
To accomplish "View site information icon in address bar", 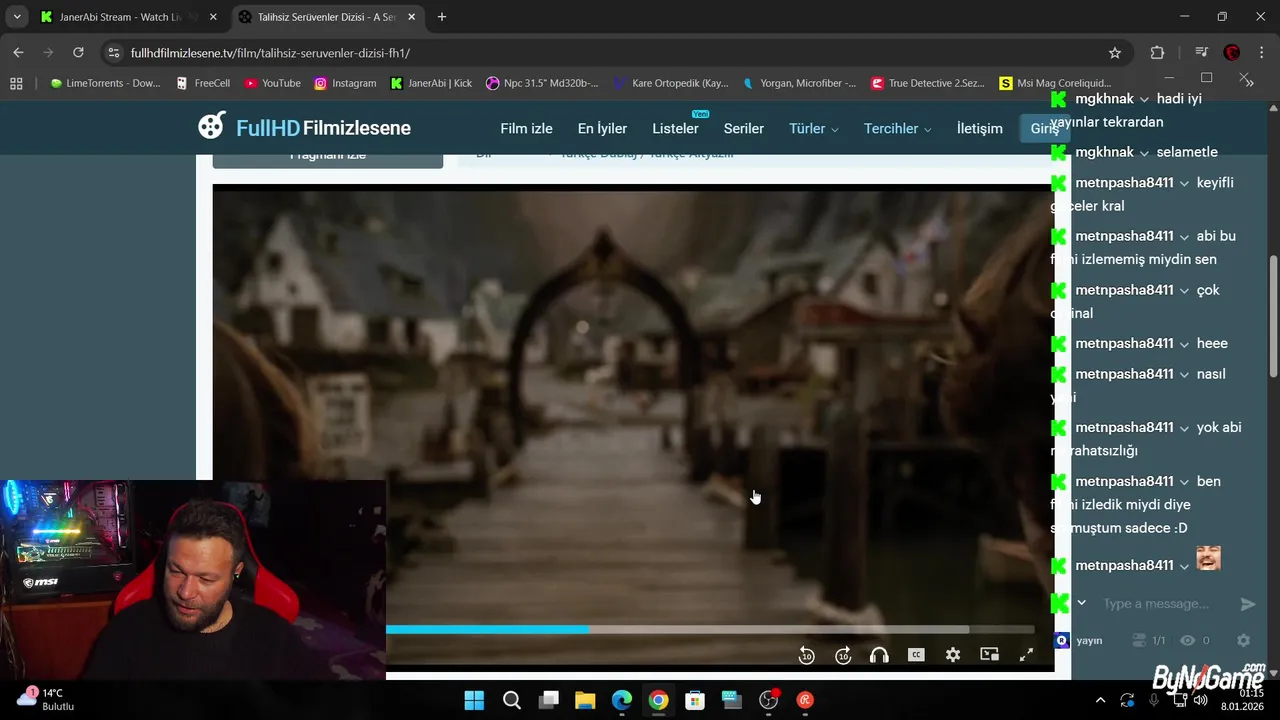I will pos(114,53).
